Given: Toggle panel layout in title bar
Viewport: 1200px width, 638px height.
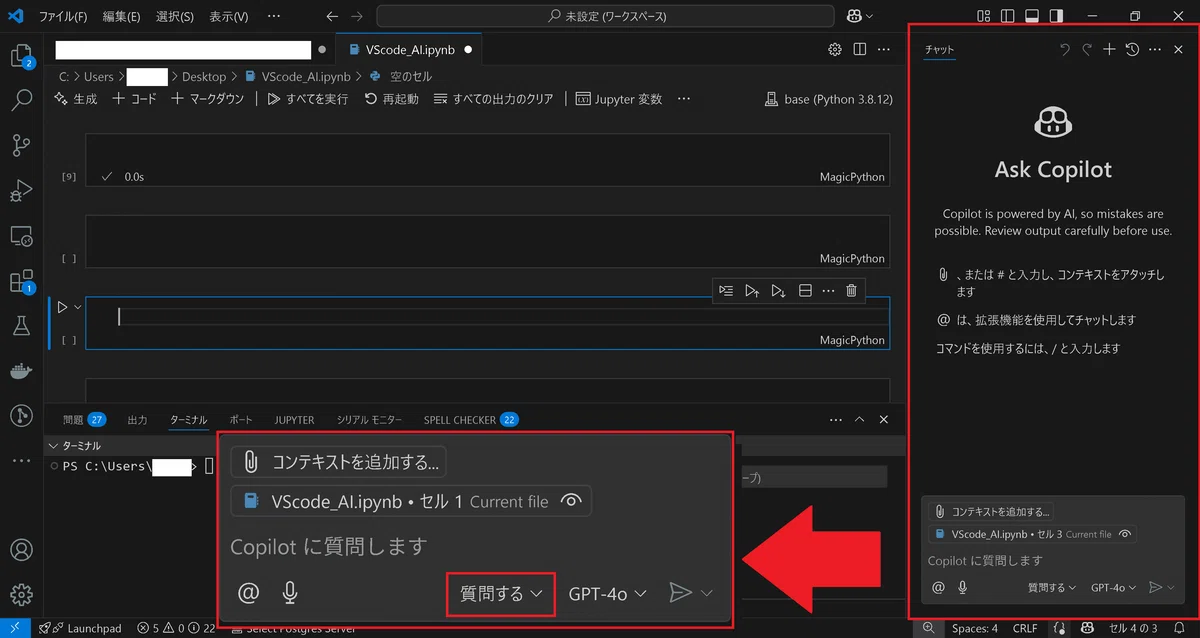Looking at the screenshot, I should [x=1032, y=16].
